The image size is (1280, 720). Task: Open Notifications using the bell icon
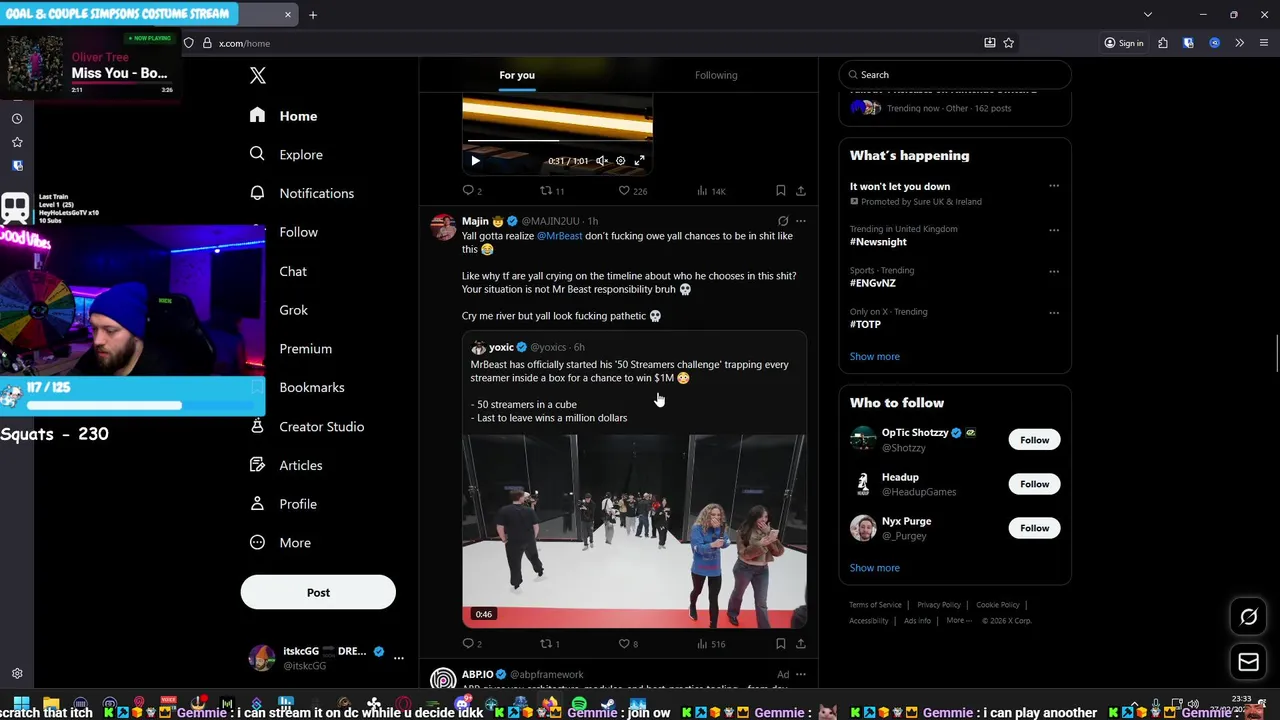coord(257,193)
